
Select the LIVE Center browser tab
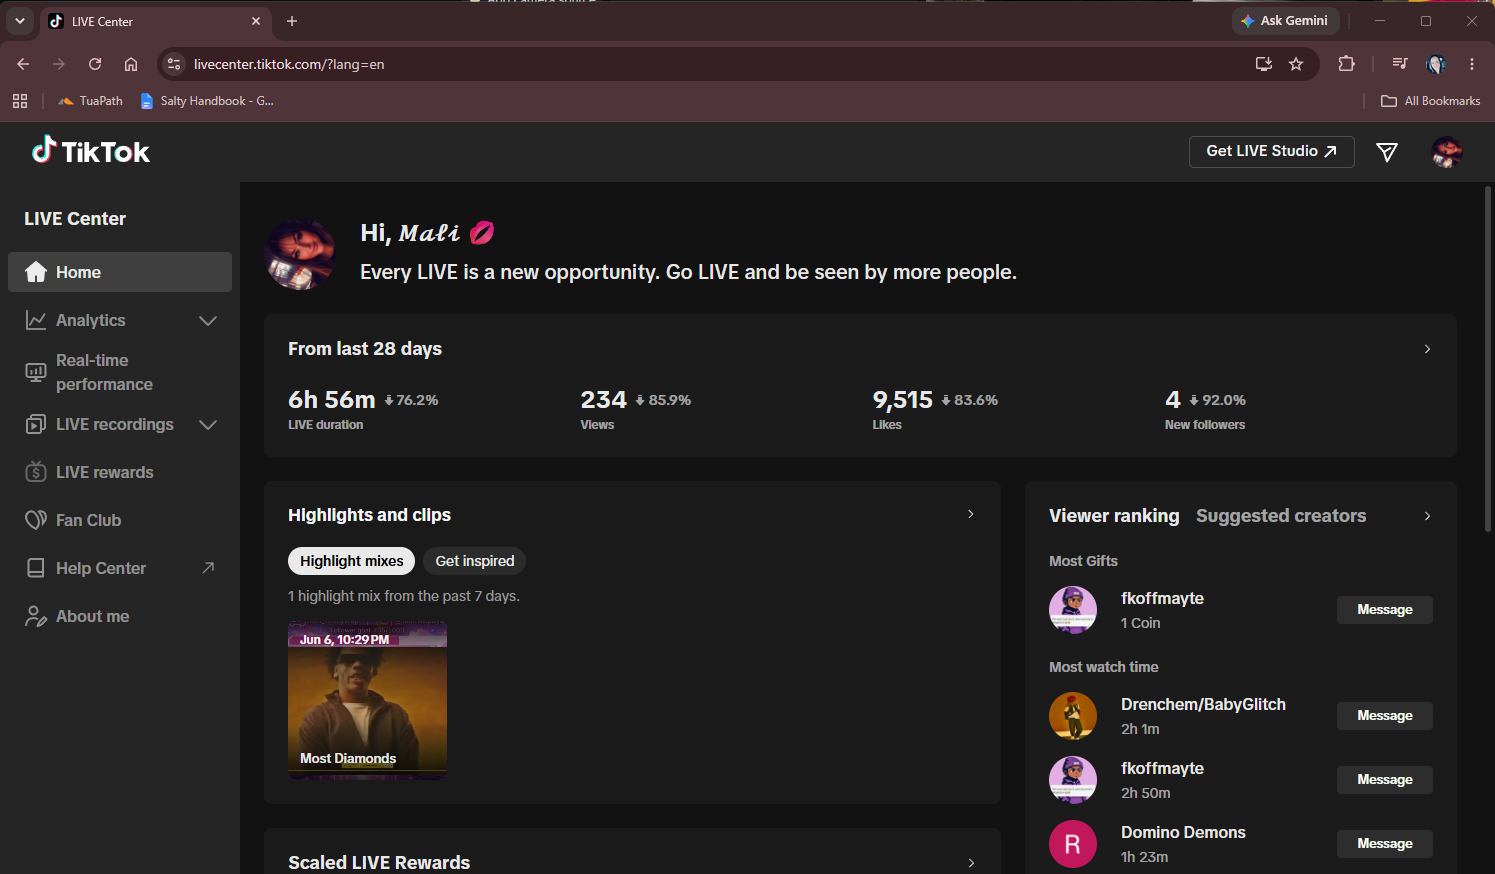pos(155,21)
